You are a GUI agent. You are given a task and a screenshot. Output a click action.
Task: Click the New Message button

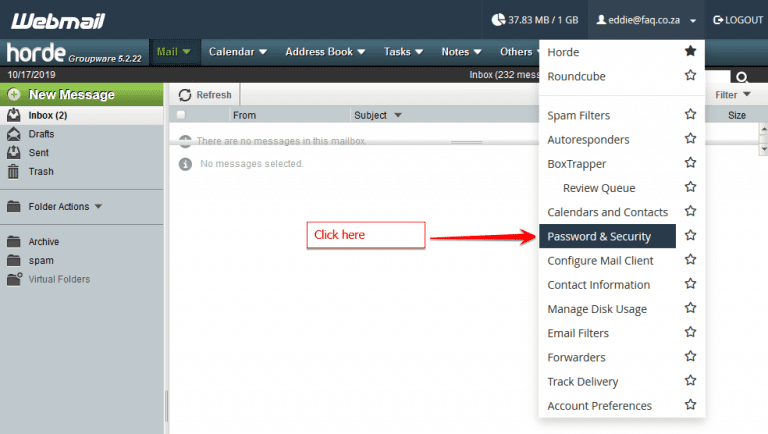[71, 95]
